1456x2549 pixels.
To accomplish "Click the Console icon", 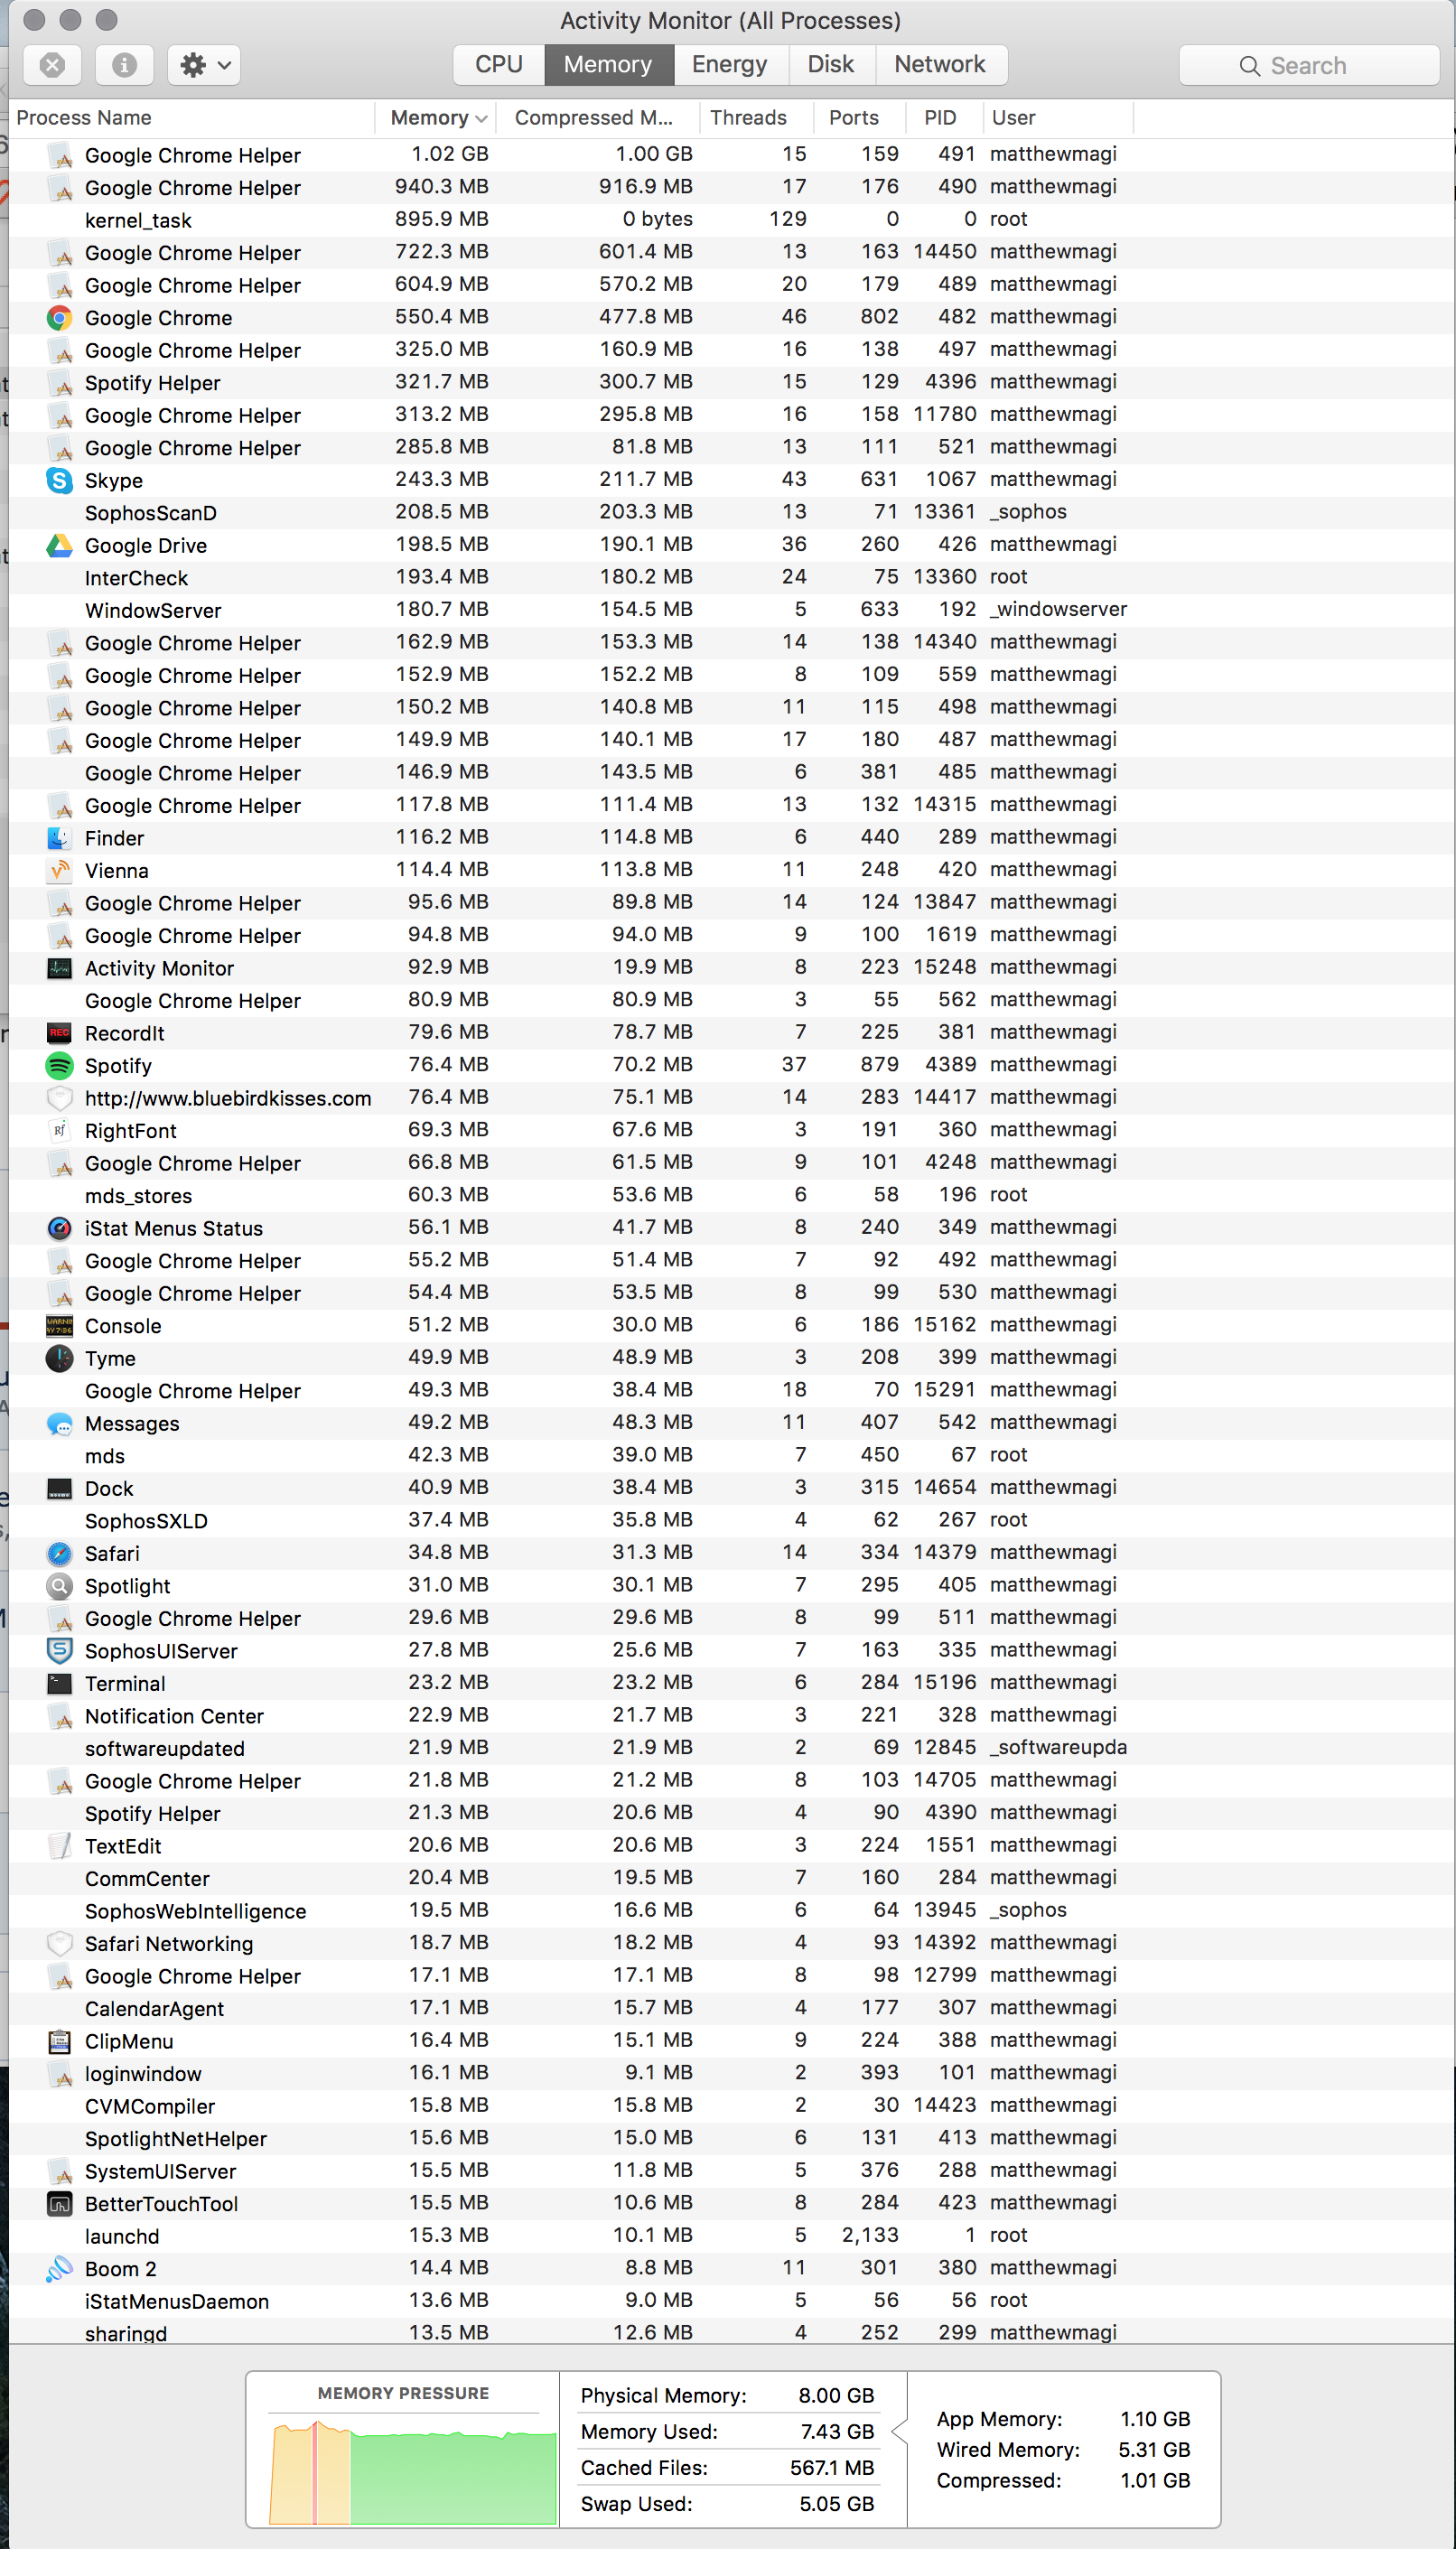I will point(60,1326).
